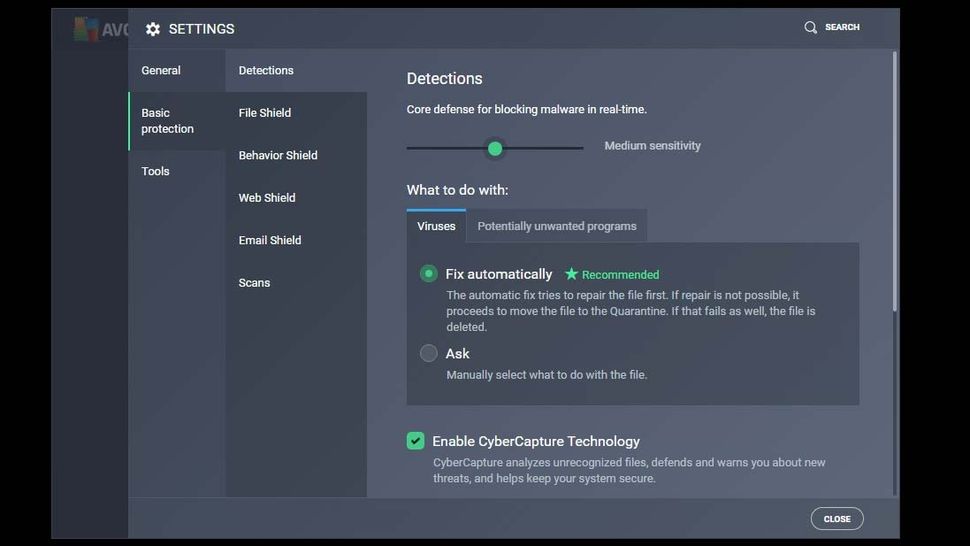Click 'Manually select what to do' description
This screenshot has height=546, width=970.
coord(546,375)
